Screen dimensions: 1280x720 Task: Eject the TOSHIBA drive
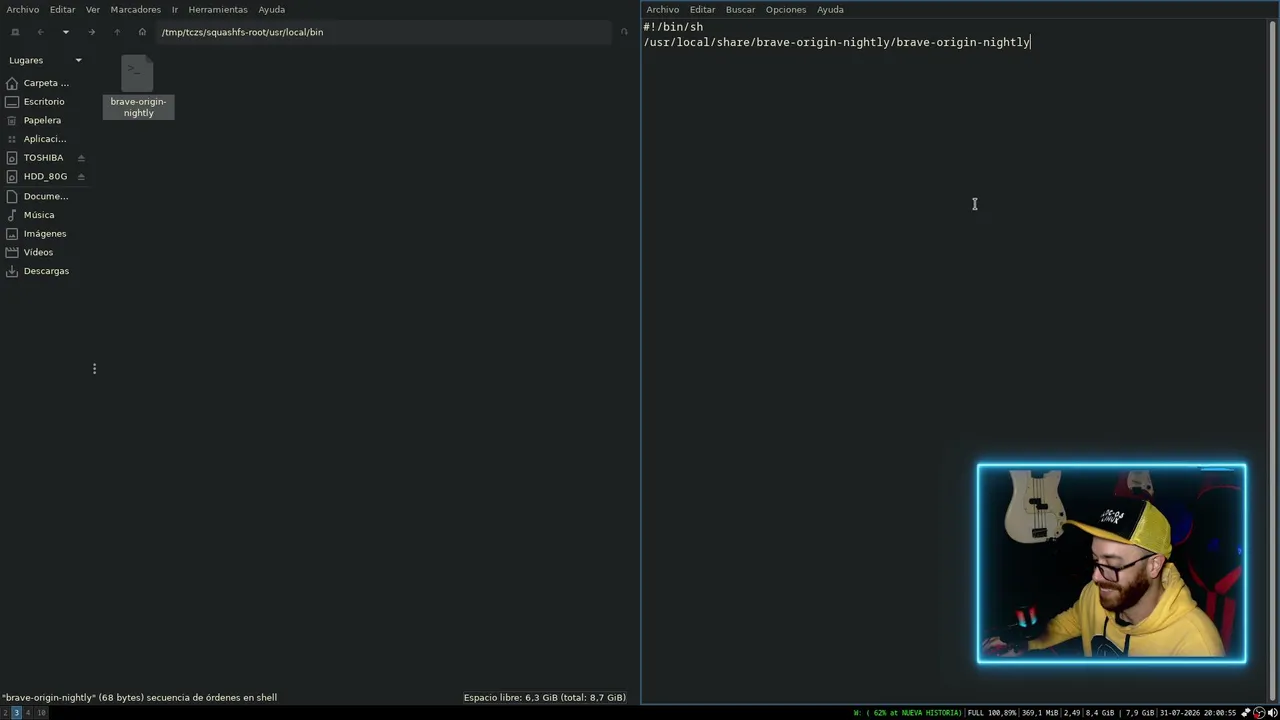click(x=81, y=158)
